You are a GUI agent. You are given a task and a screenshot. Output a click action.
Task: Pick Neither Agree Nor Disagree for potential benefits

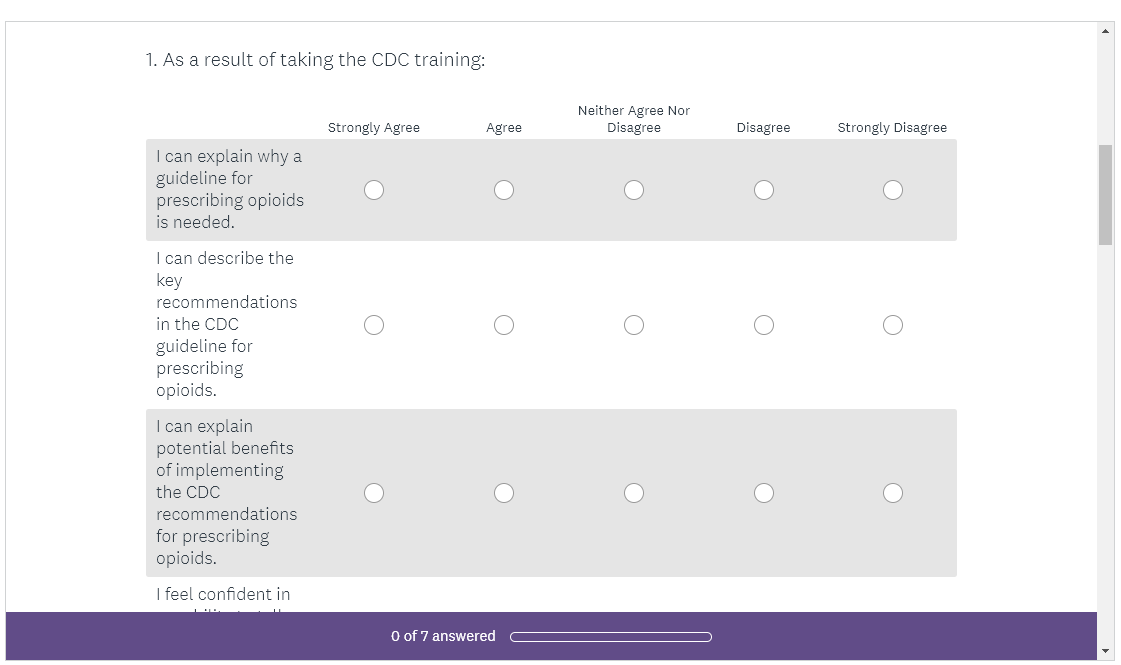pos(634,493)
